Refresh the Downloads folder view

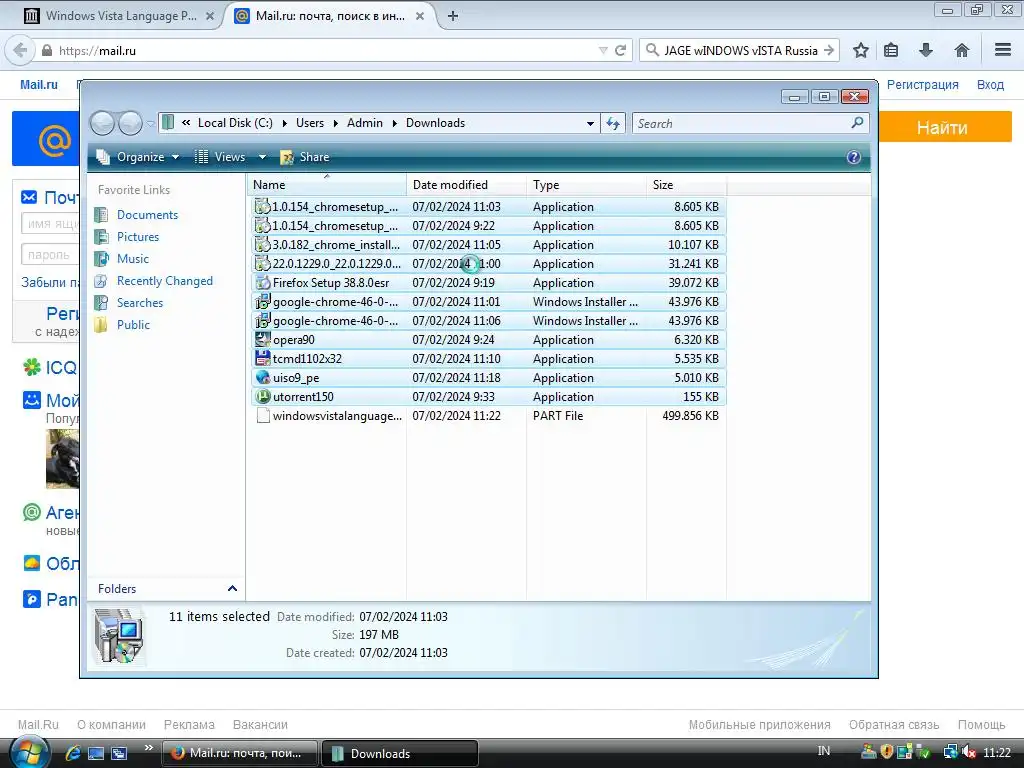coord(613,123)
